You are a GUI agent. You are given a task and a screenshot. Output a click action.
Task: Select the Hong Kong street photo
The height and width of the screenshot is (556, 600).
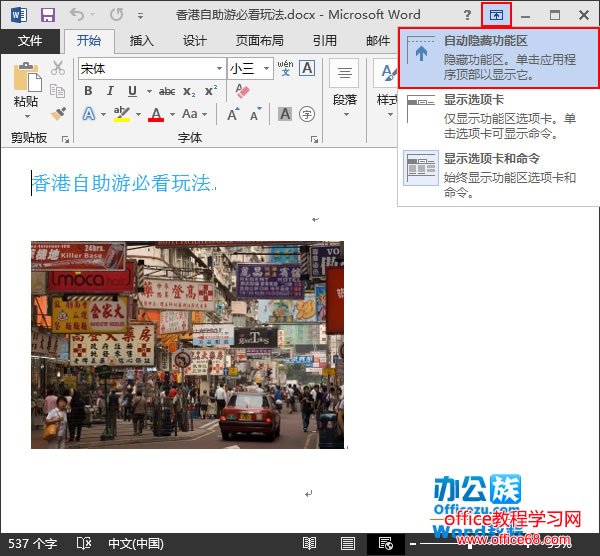[x=187, y=344]
